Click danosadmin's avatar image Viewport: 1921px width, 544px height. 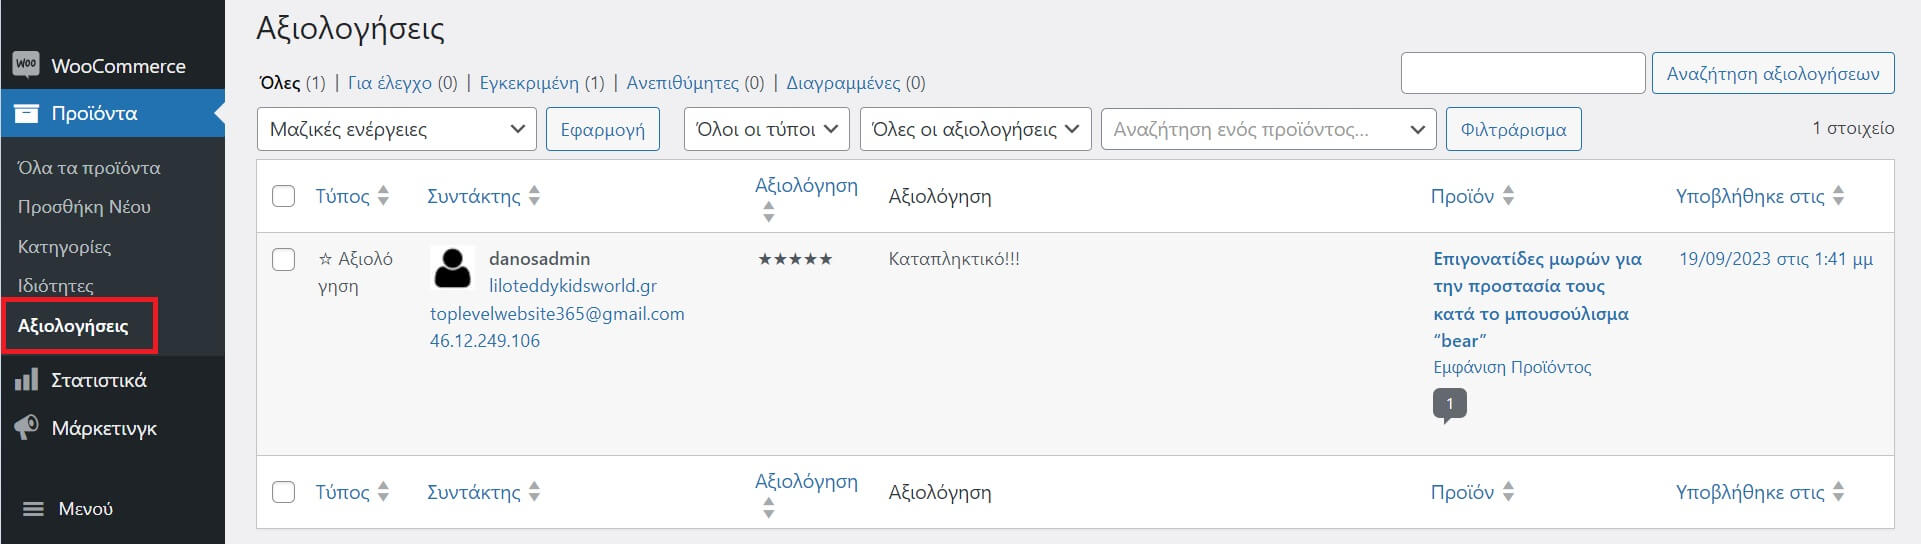coord(452,268)
